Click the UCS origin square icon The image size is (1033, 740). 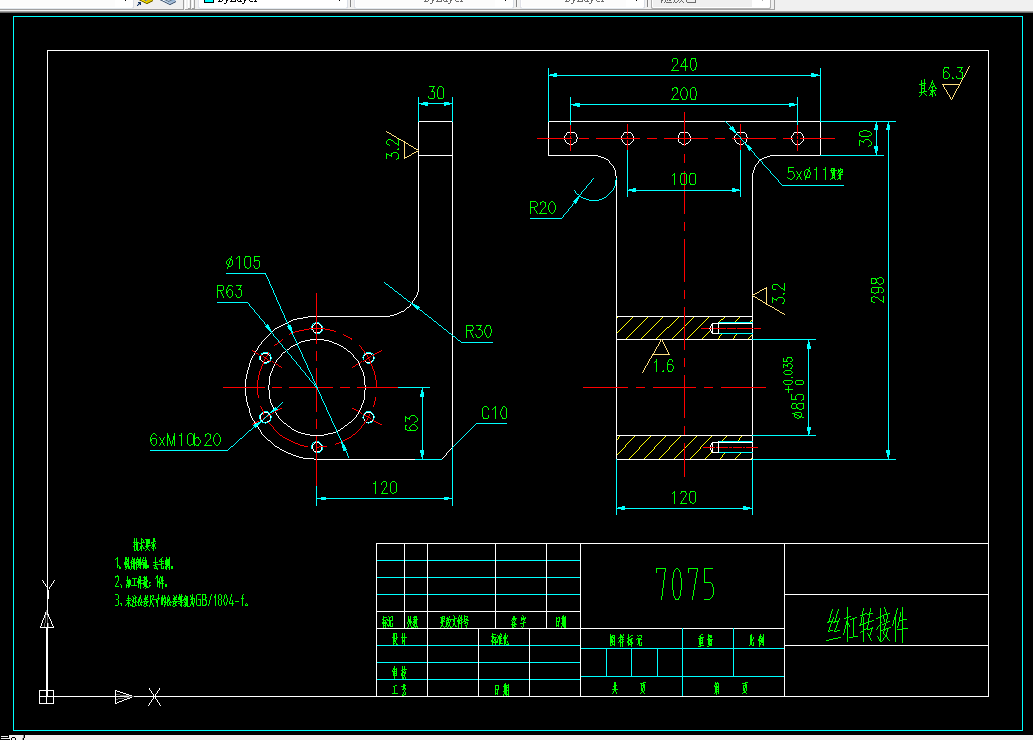tap(47, 697)
